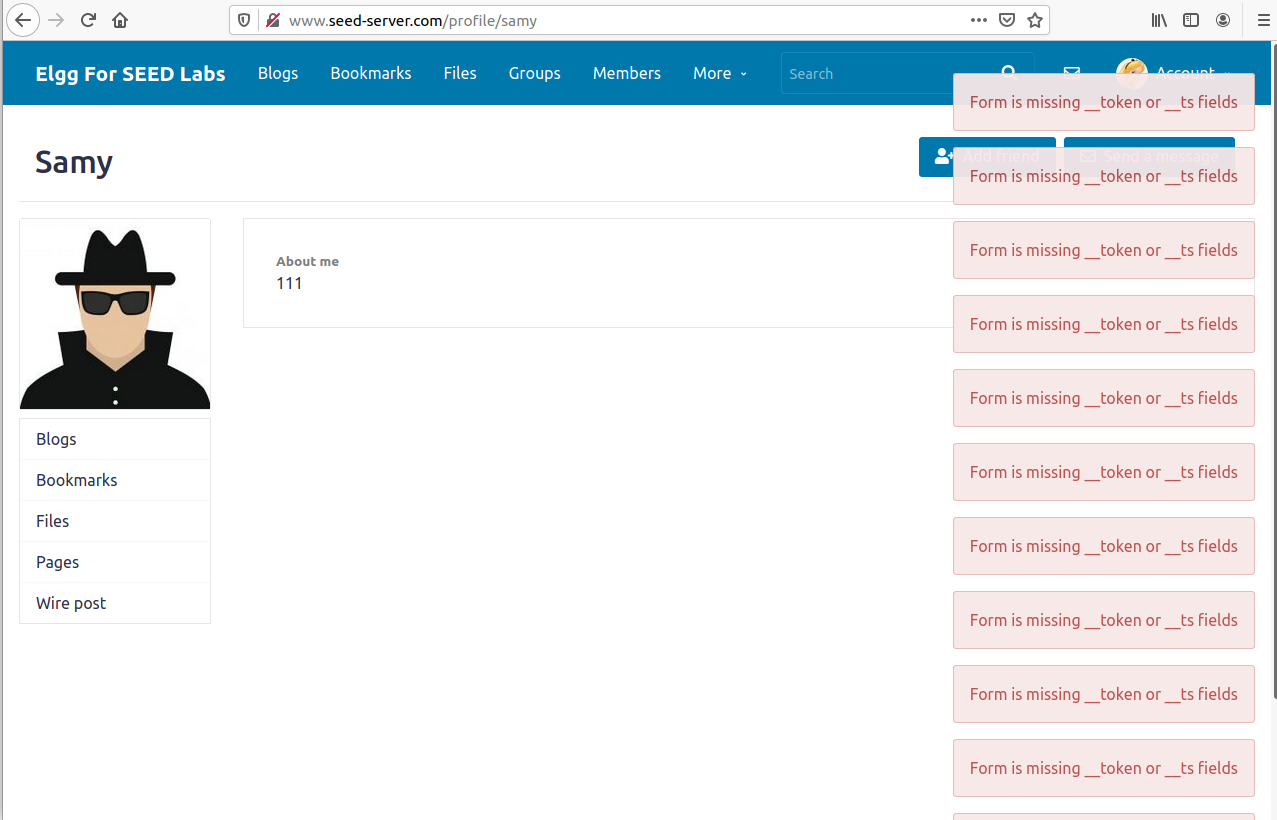Expand the Account dropdown
This screenshot has height=820, width=1277.
[x=1193, y=73]
